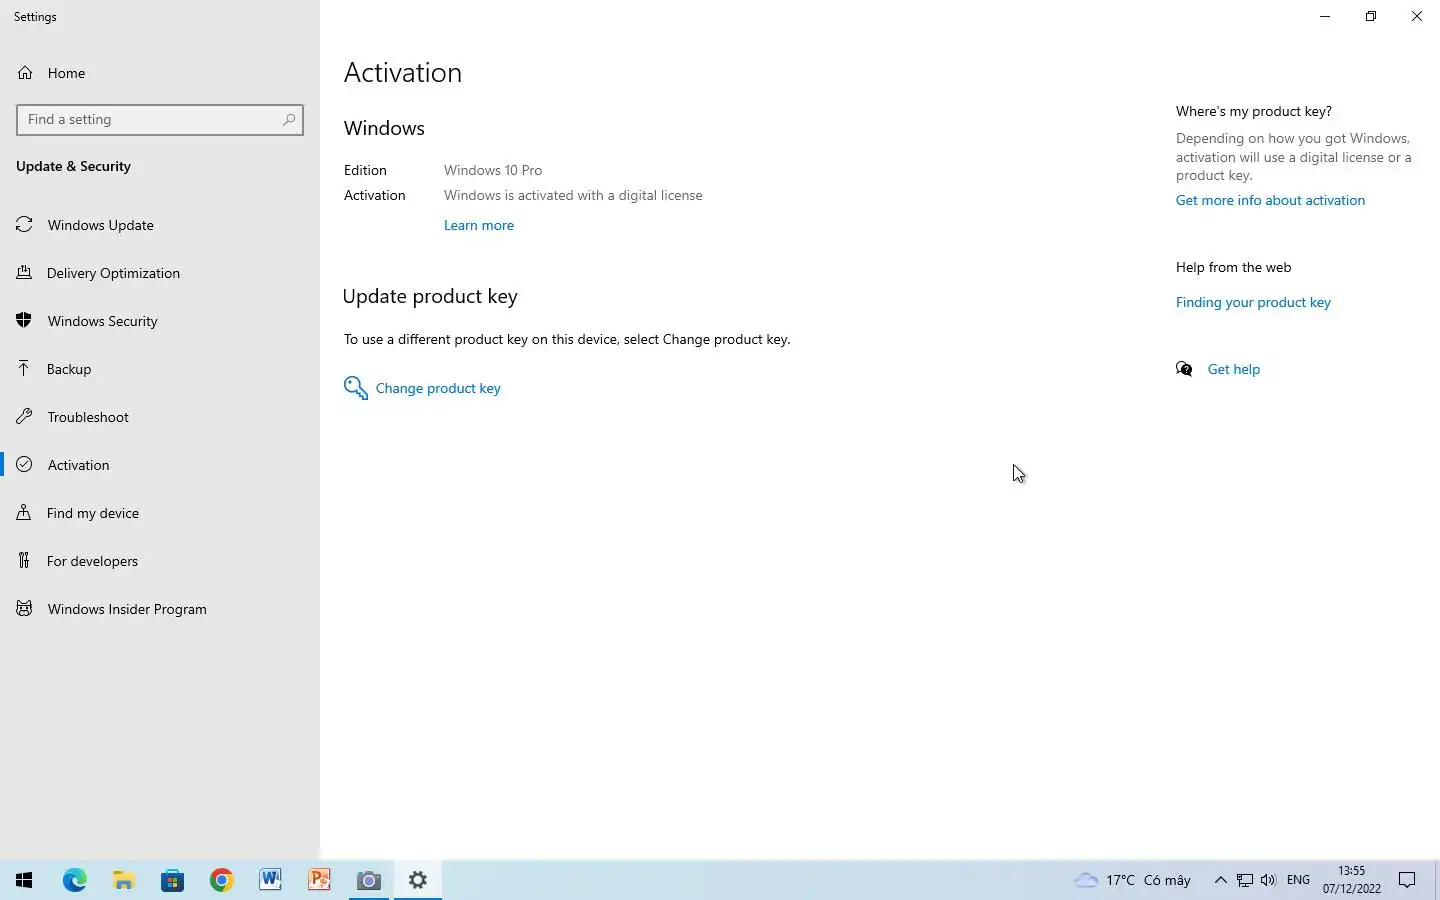Launch Microsoft Edge from the taskbar
The height and width of the screenshot is (900, 1440).
pos(74,880)
